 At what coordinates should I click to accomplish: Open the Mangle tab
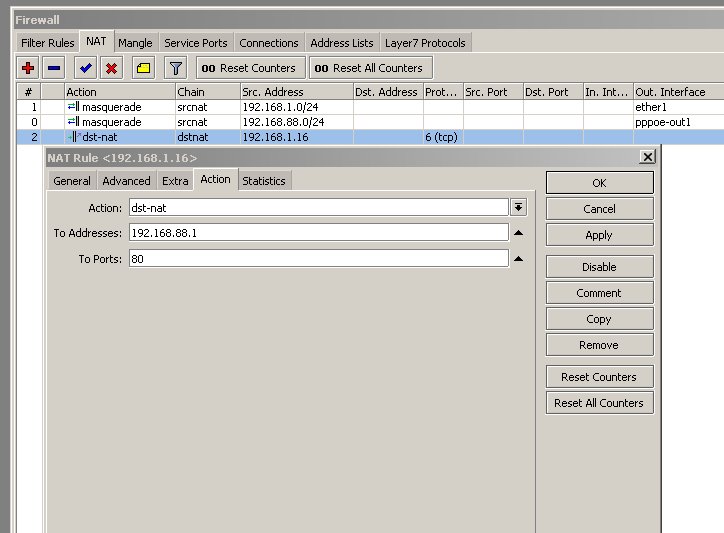click(135, 43)
